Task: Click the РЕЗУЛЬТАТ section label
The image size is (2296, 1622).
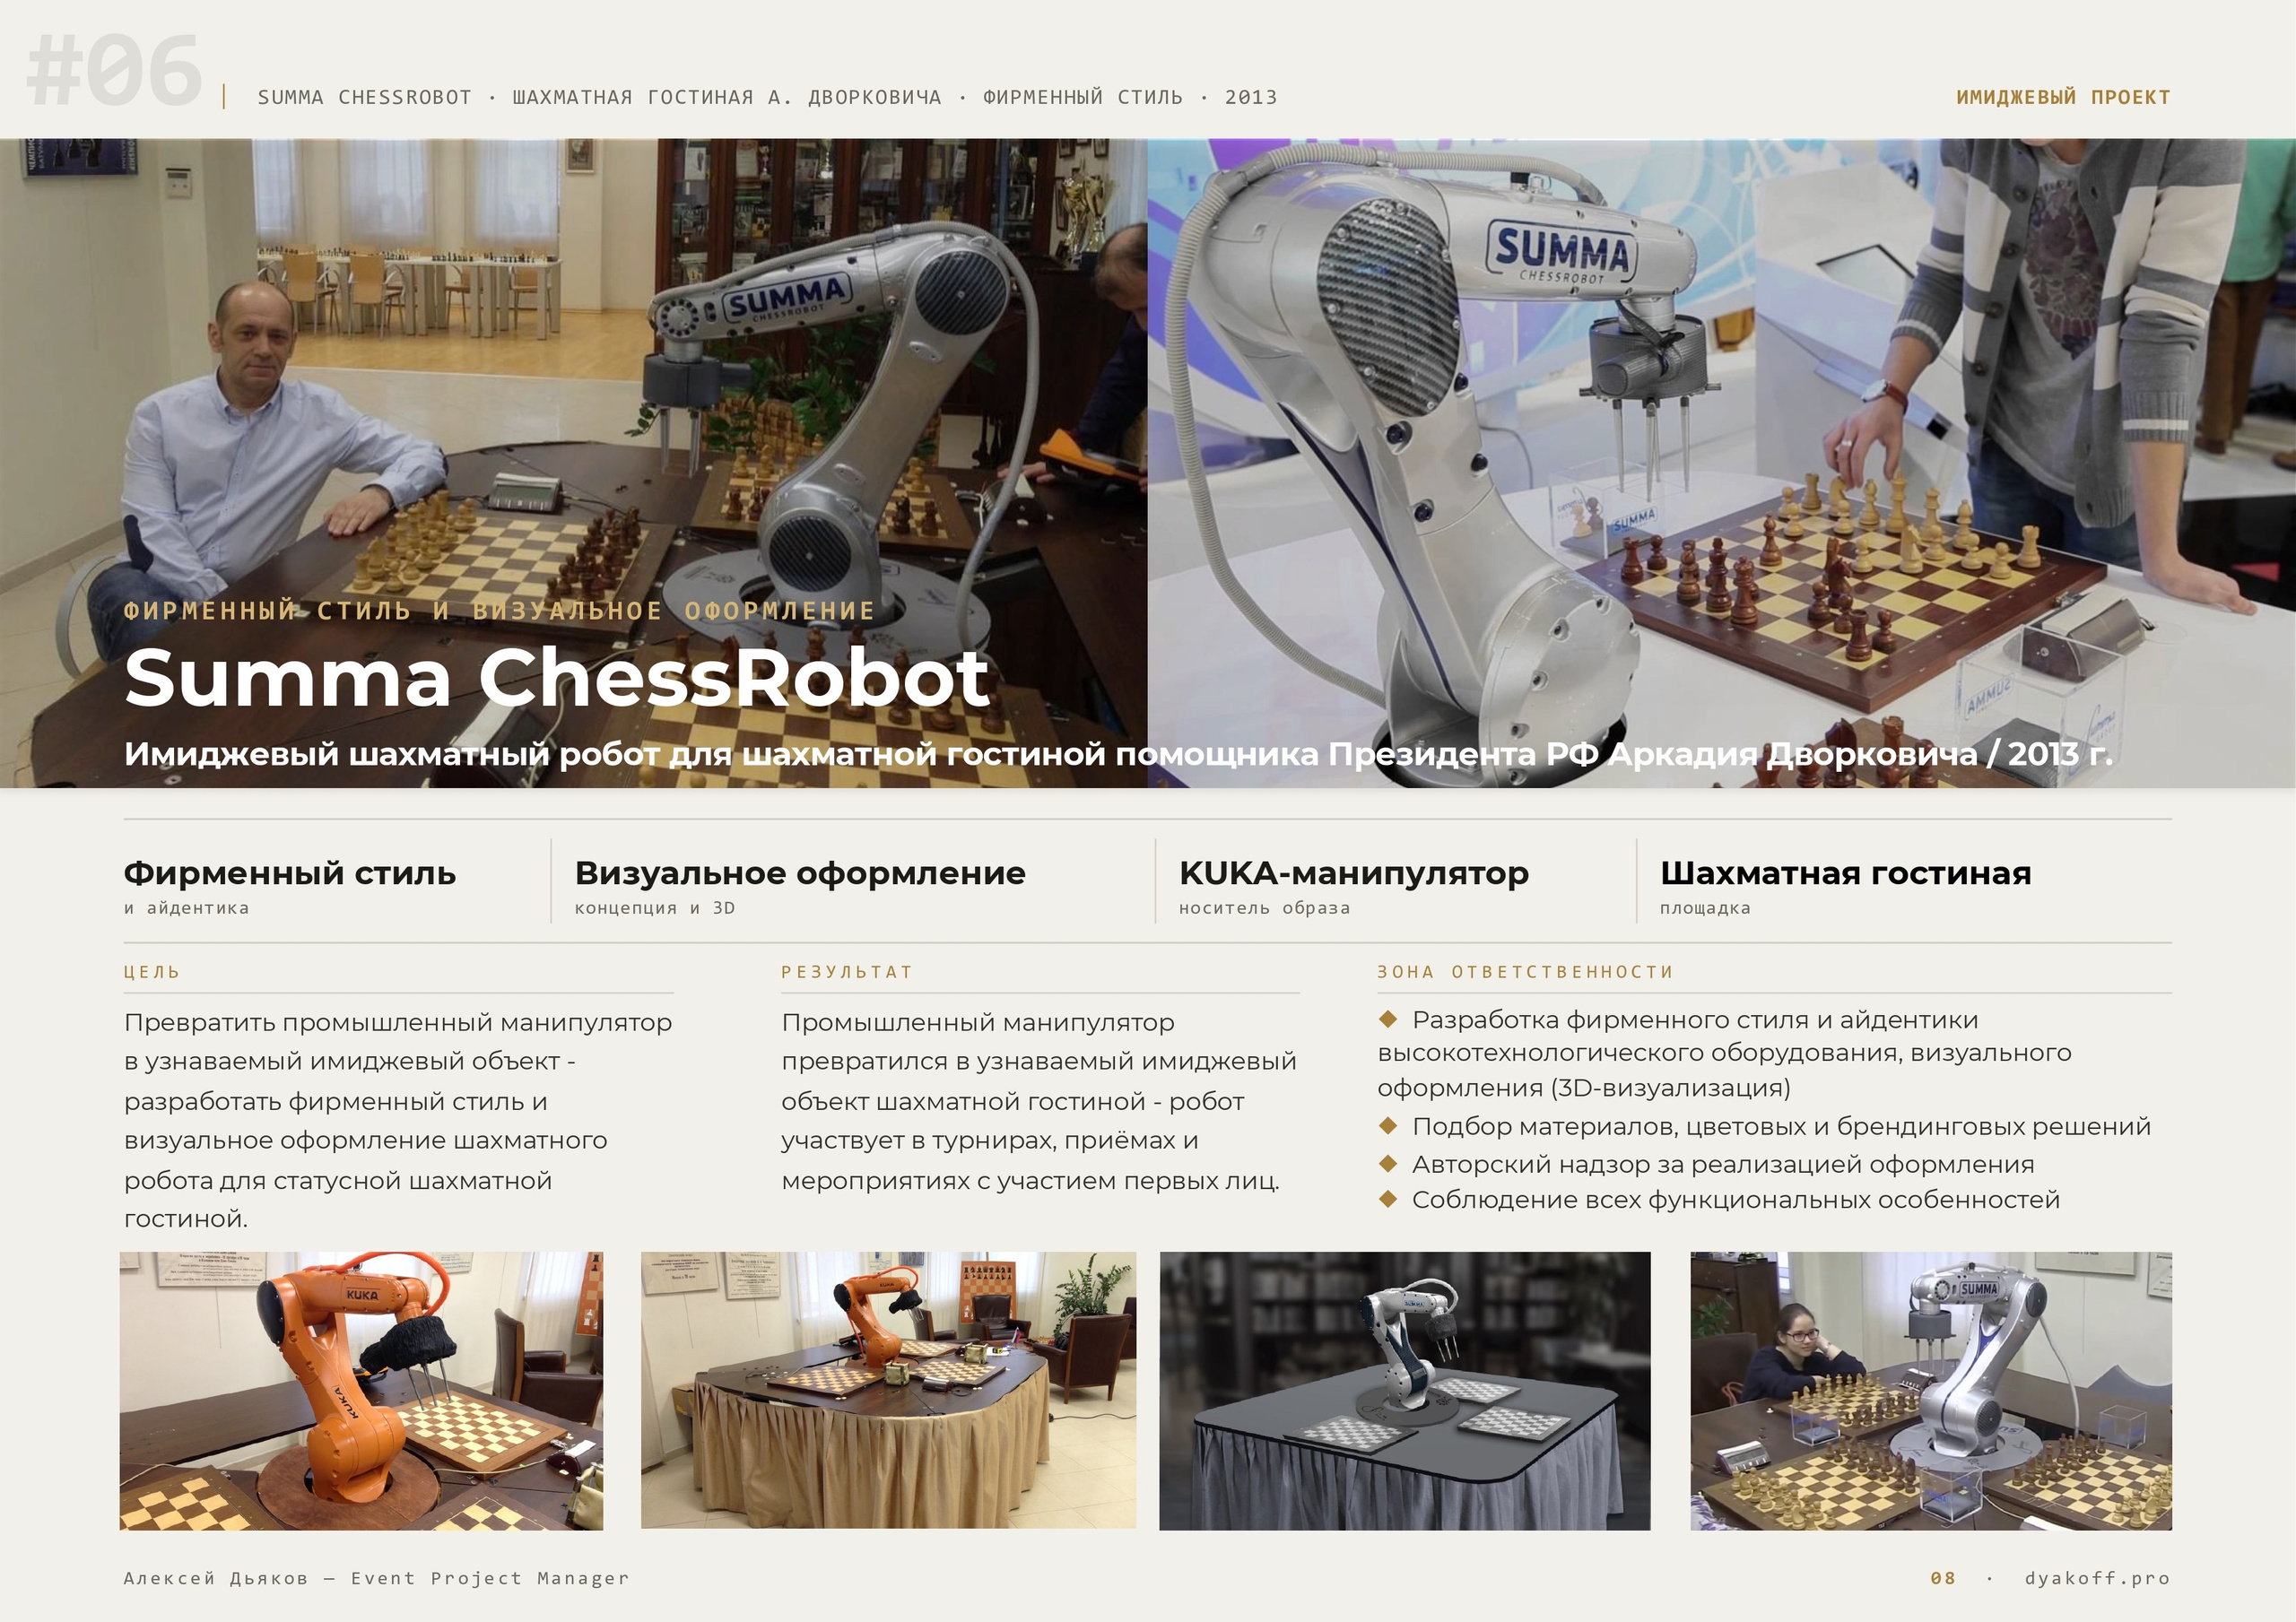Action: 847,972
